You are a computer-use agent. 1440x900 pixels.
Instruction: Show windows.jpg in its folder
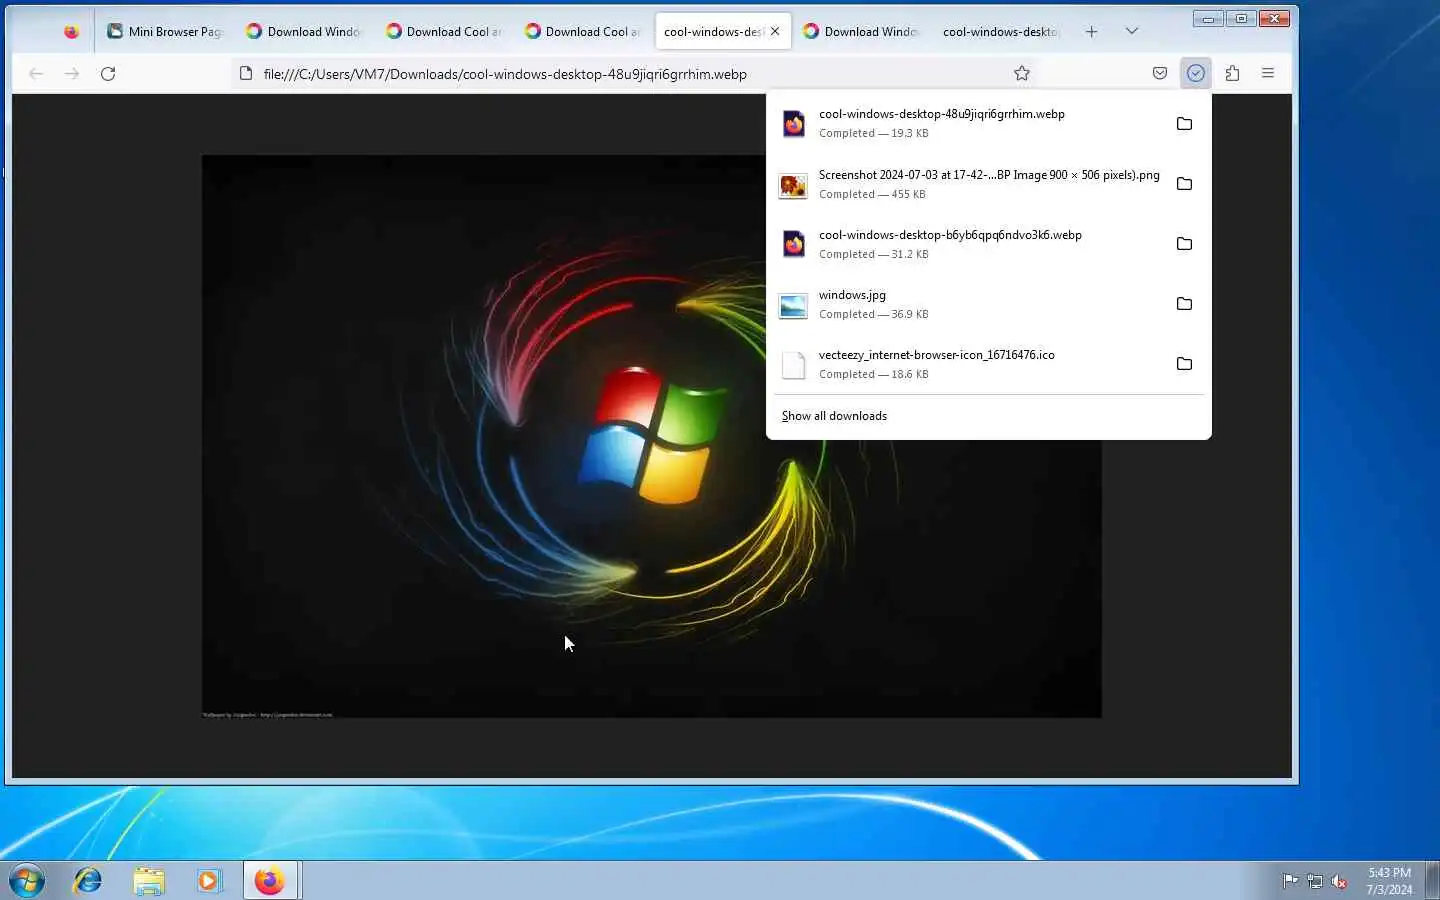(x=1184, y=303)
